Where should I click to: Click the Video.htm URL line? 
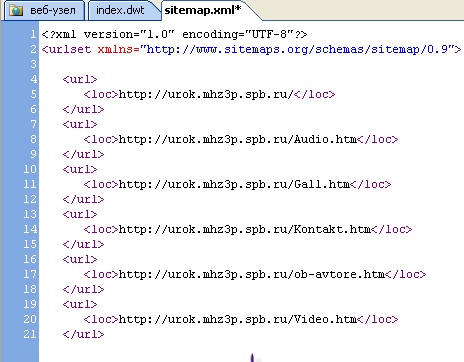pos(241,319)
